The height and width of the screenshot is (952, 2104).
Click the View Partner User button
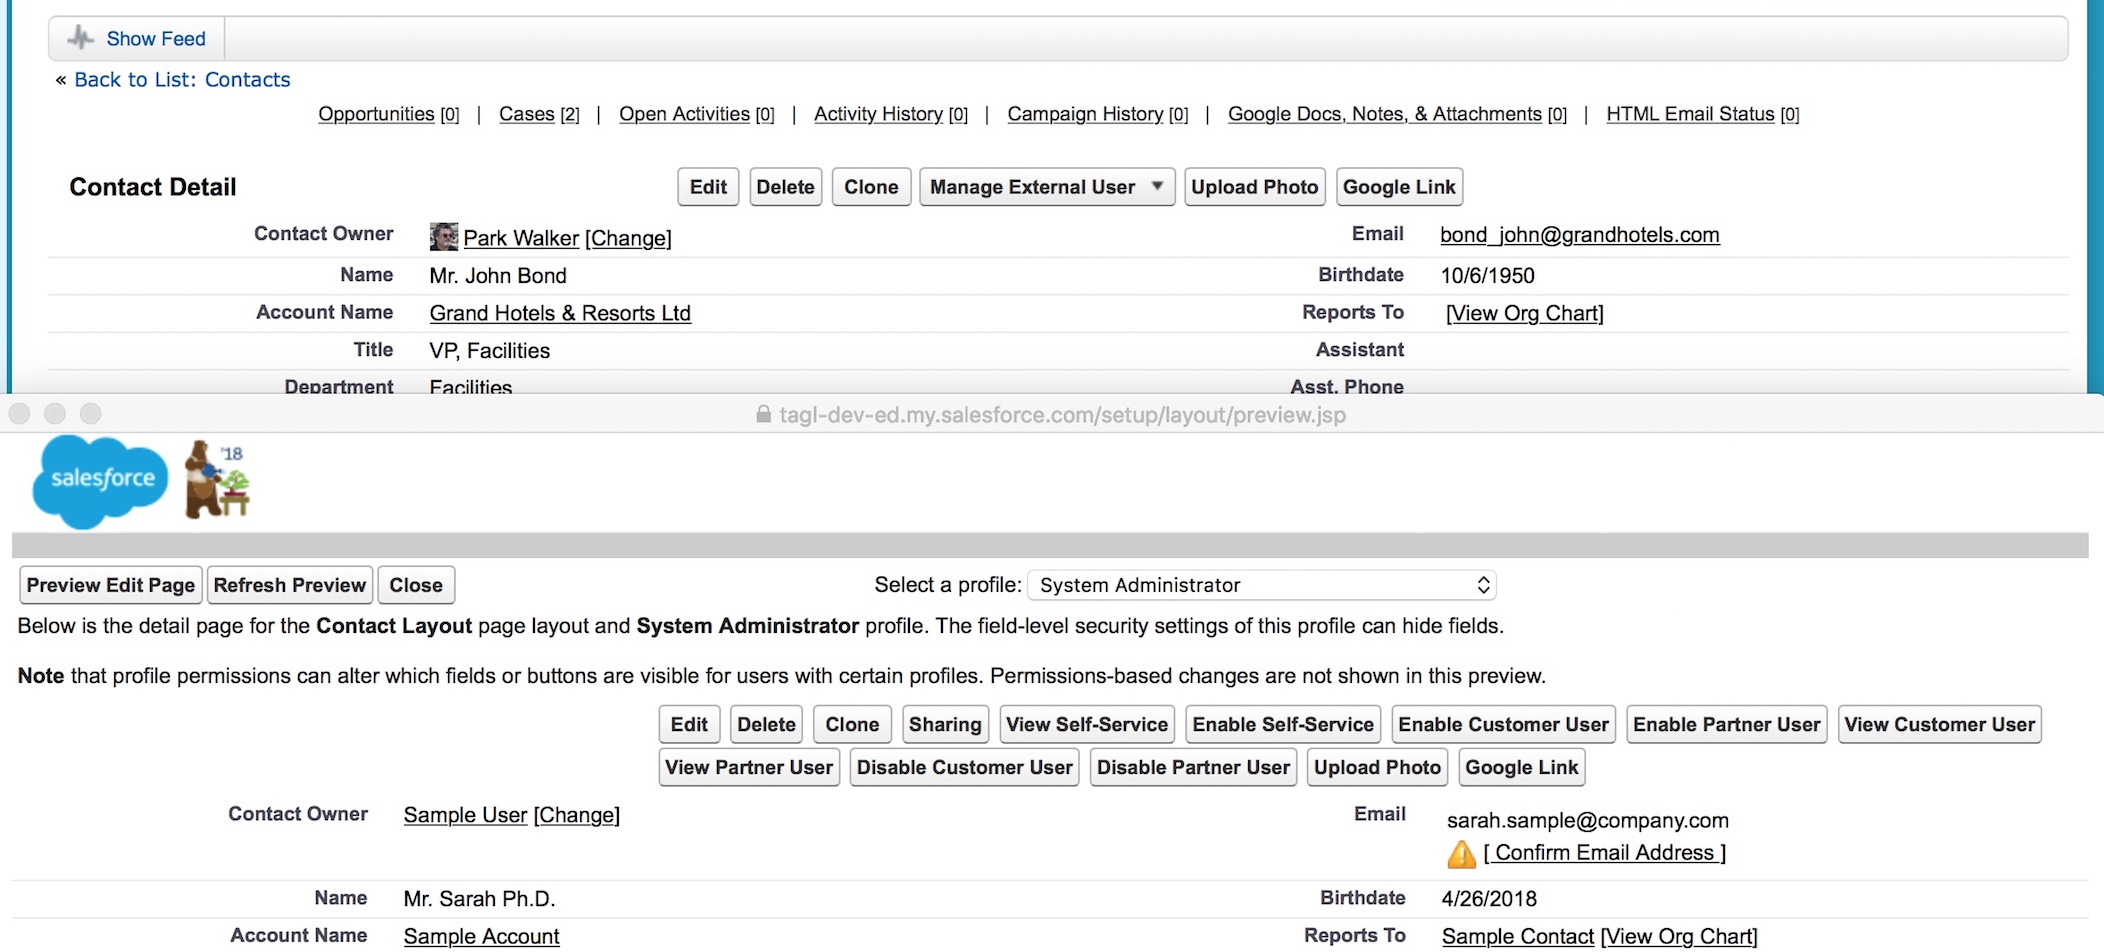[749, 767]
